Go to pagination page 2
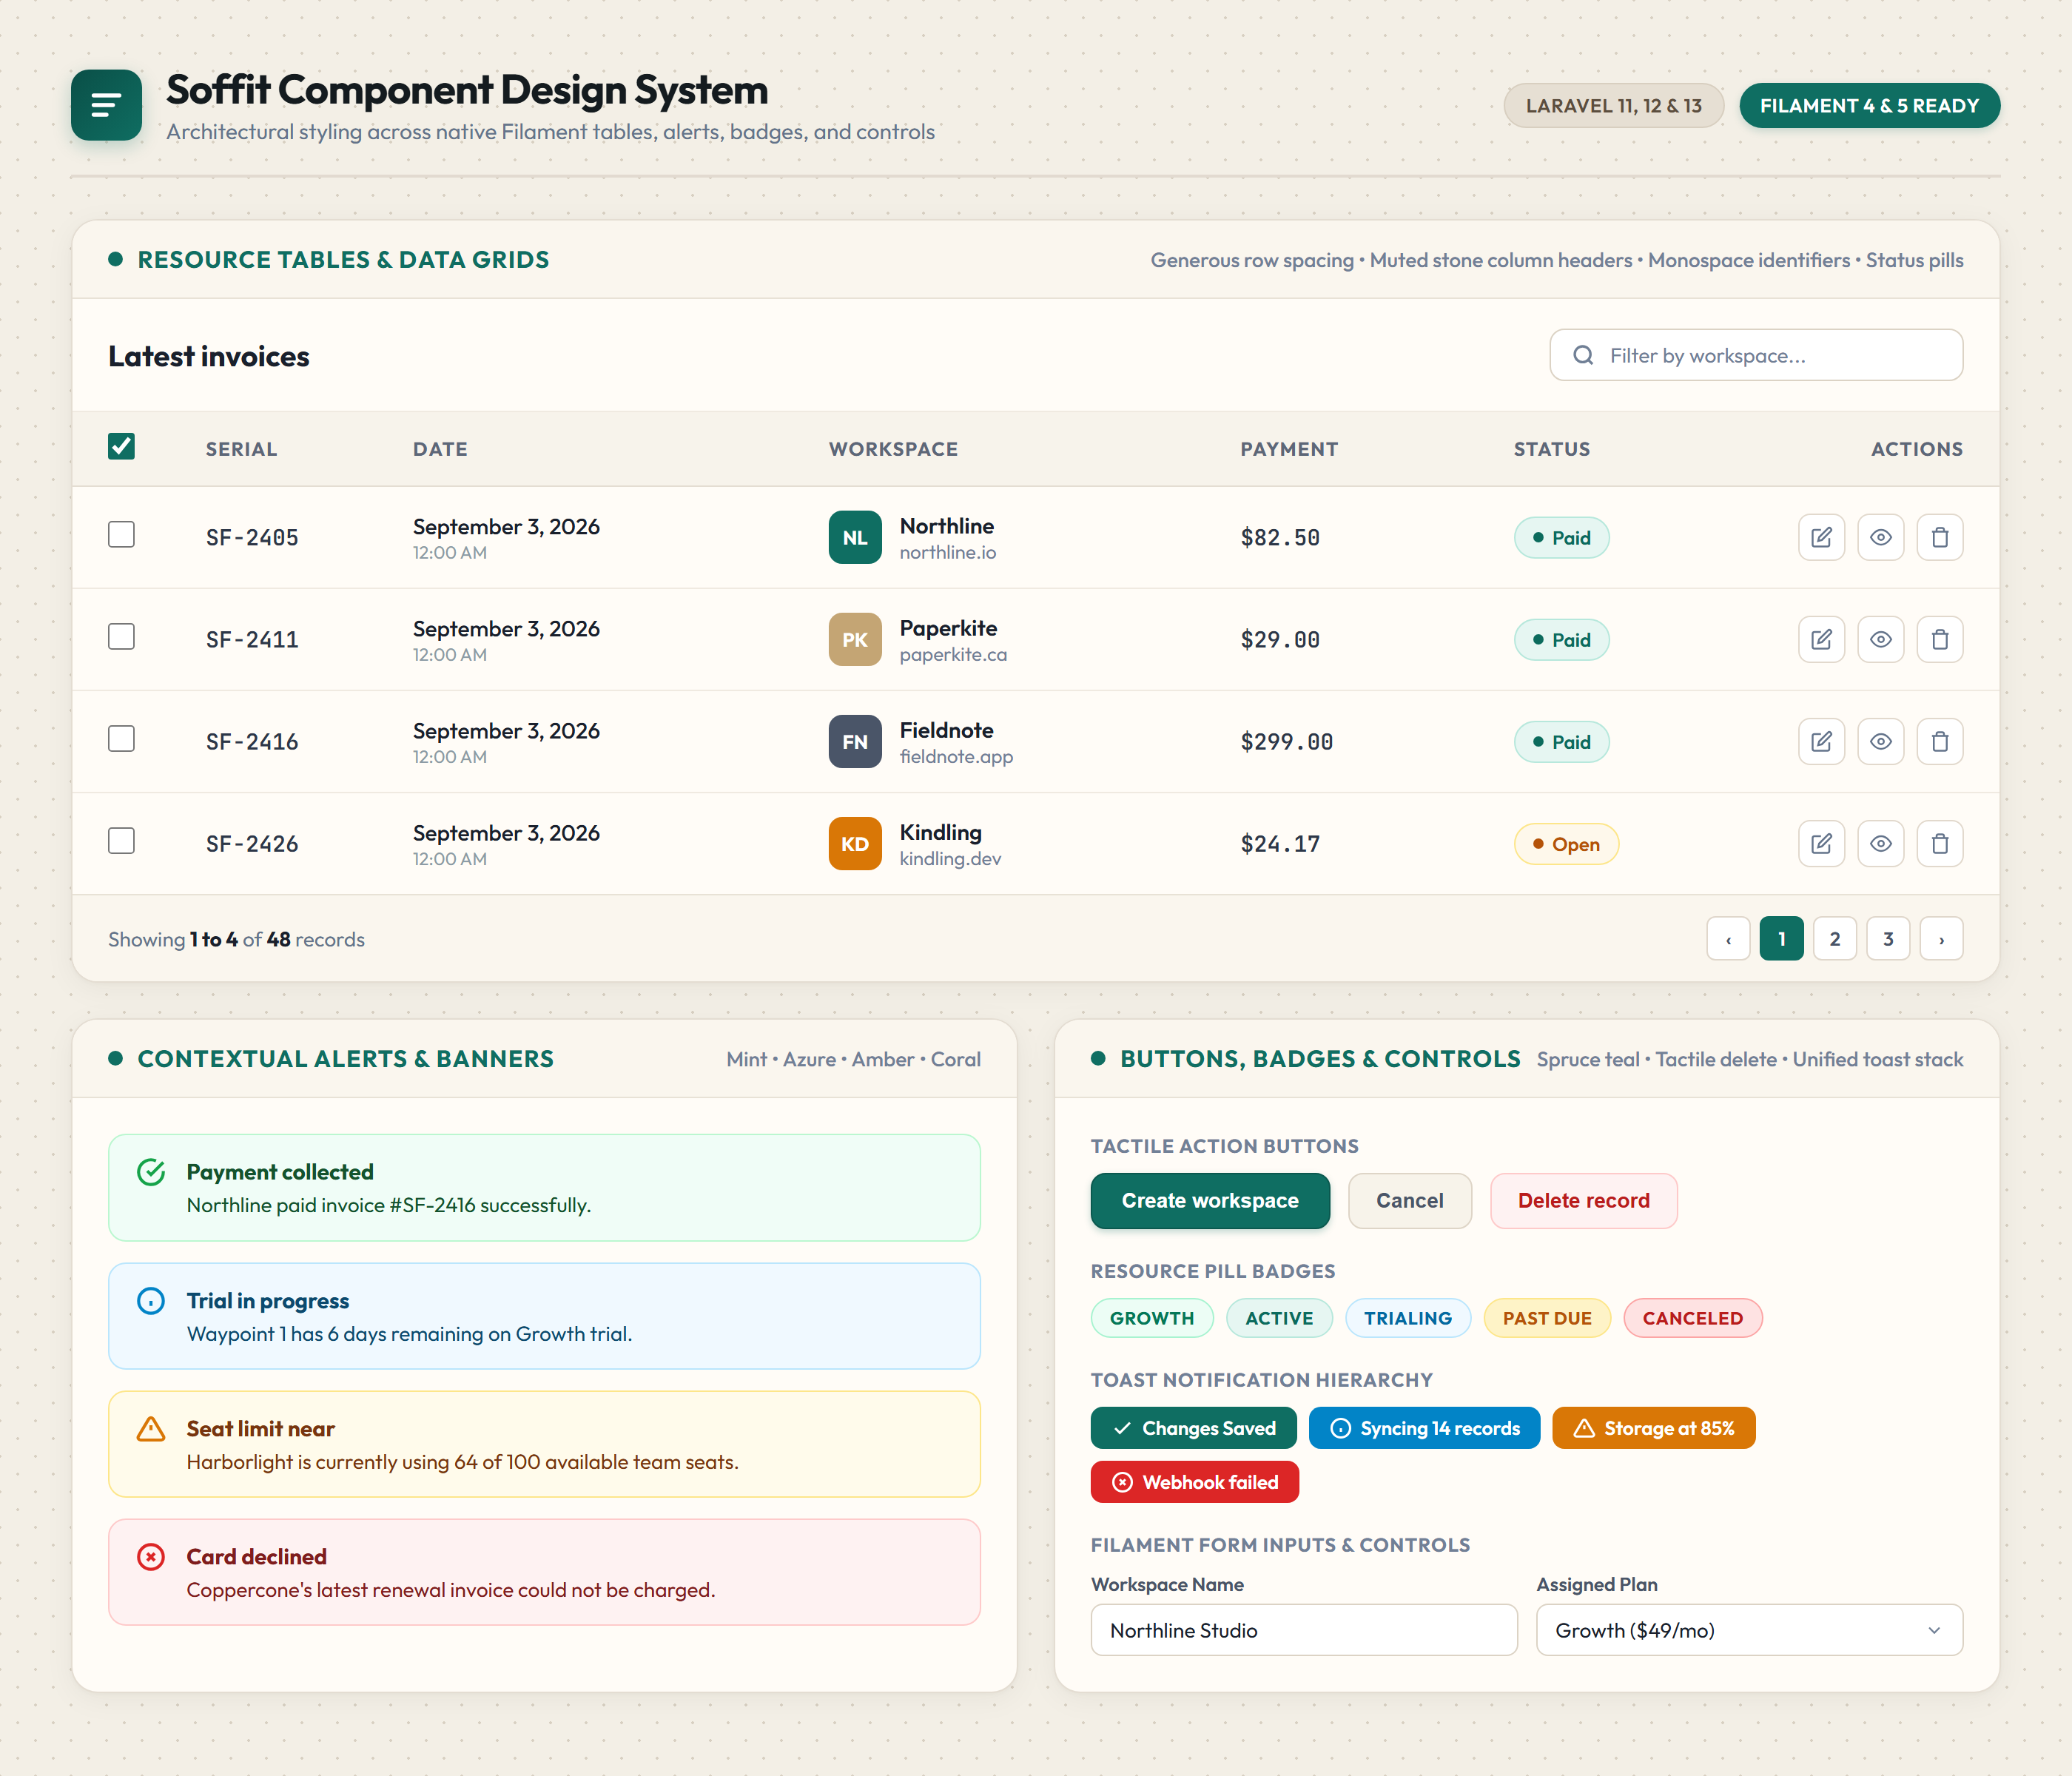The height and width of the screenshot is (1776, 2072). tap(1834, 939)
